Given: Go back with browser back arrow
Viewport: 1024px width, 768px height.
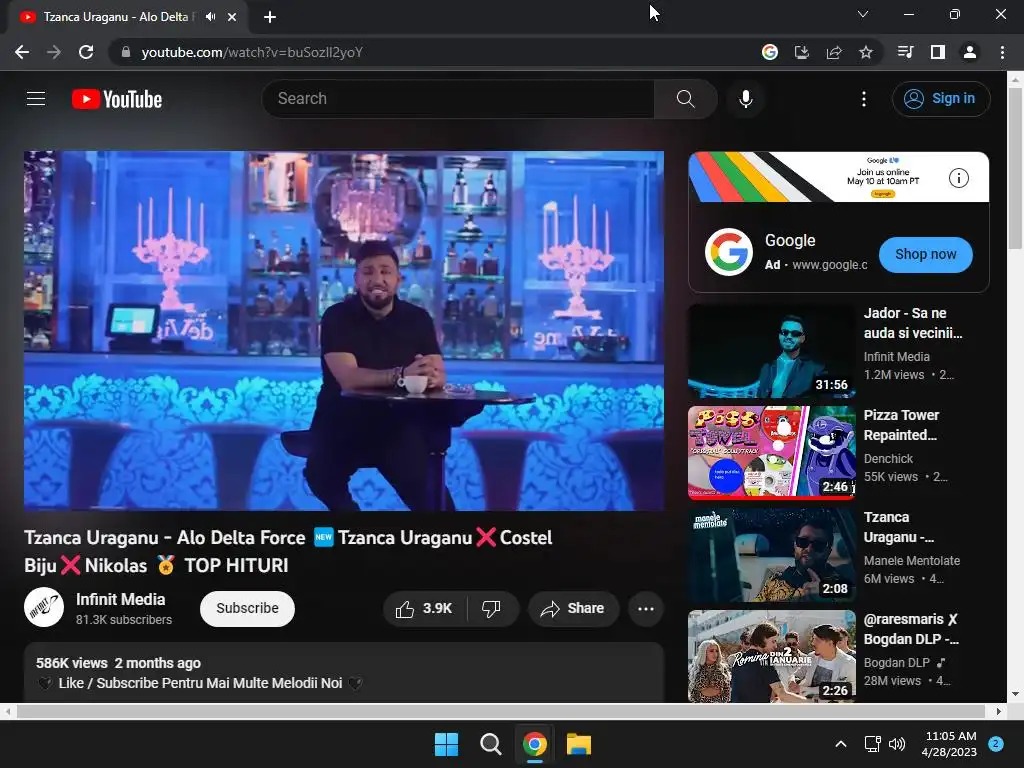Looking at the screenshot, I should (22, 52).
